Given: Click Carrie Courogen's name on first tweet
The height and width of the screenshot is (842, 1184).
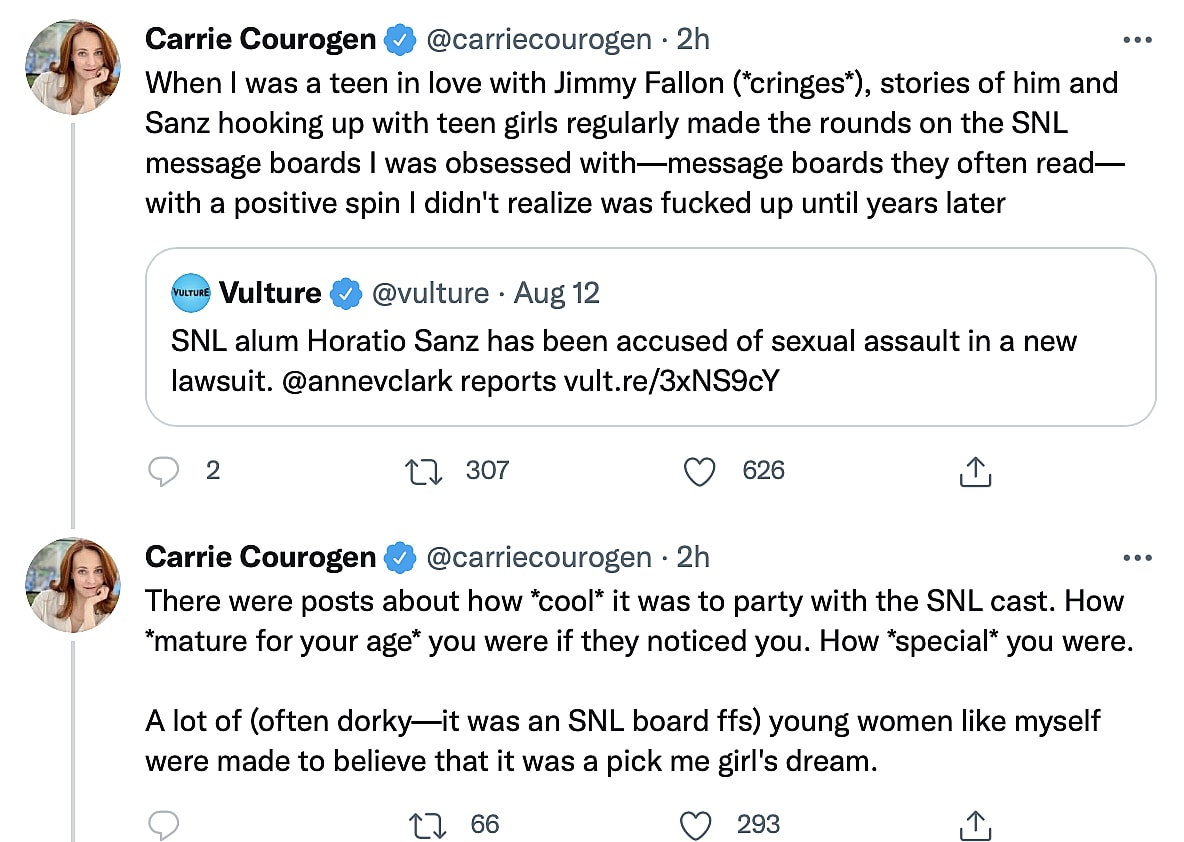Looking at the screenshot, I should click(261, 40).
